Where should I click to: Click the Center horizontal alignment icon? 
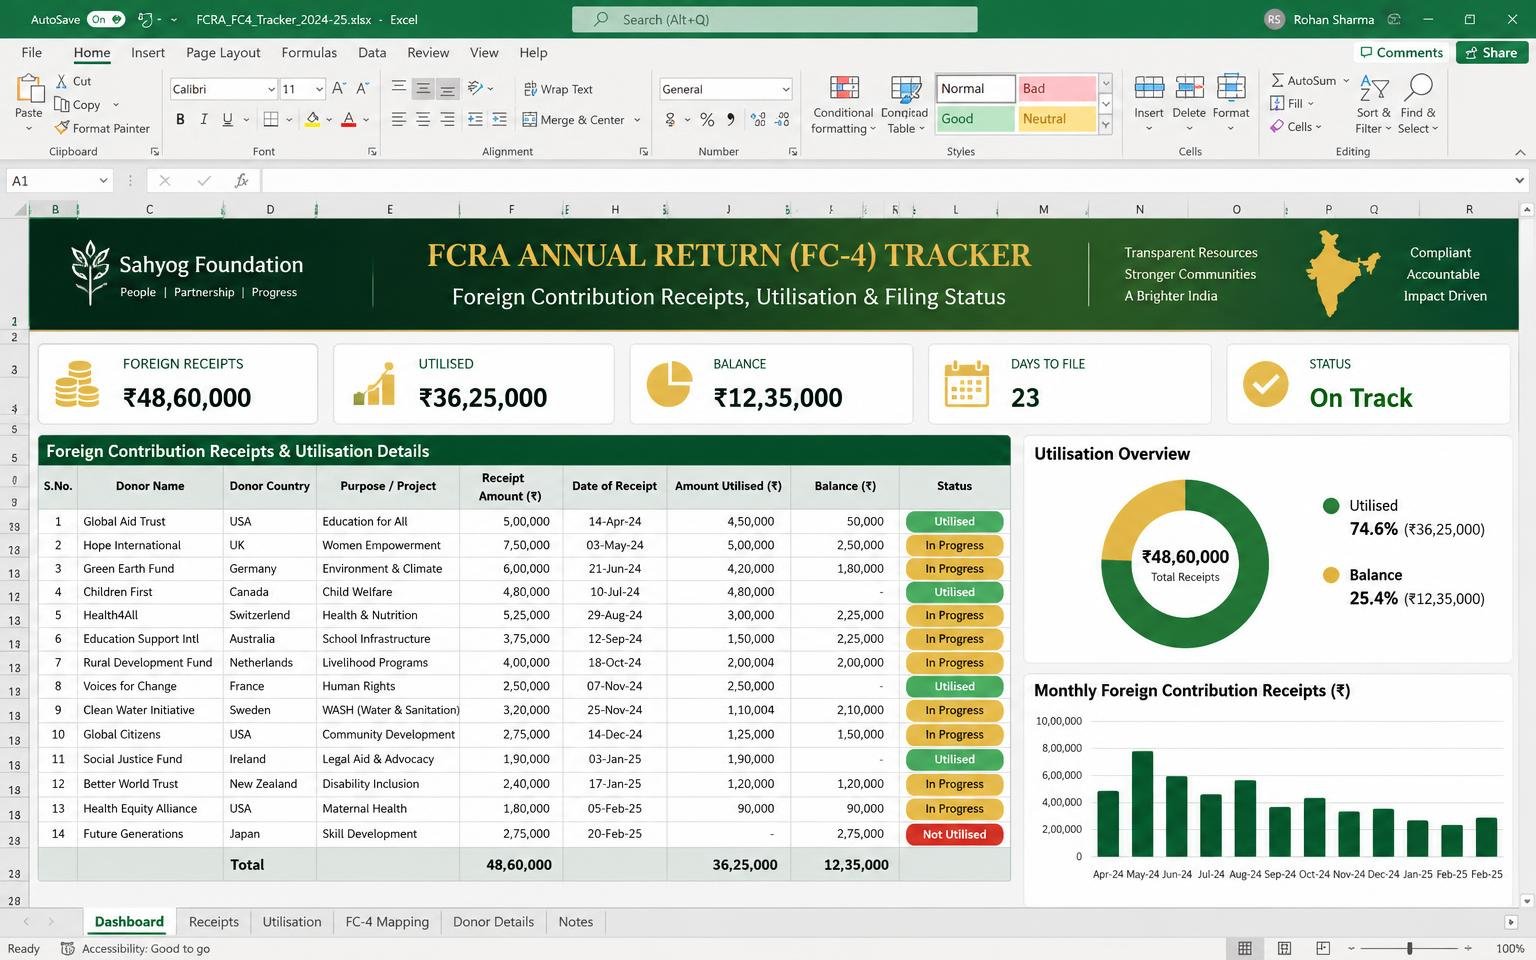pyautogui.click(x=423, y=120)
